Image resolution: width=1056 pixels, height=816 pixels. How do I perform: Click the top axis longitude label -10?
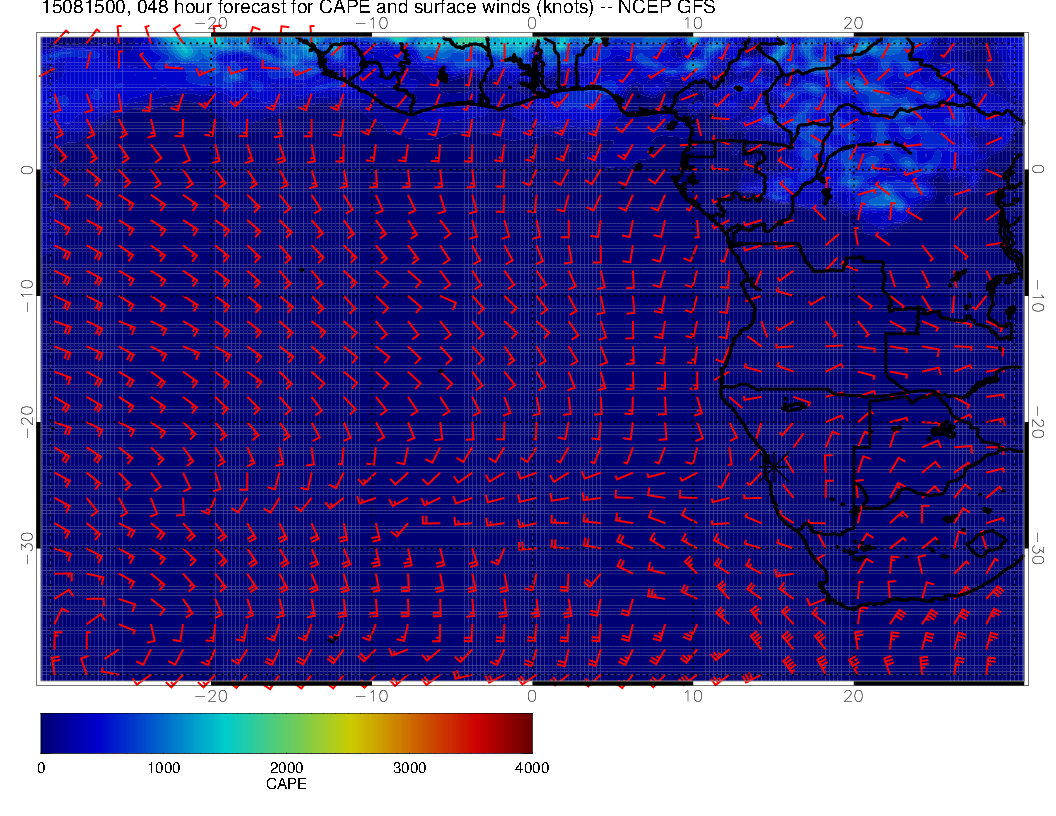point(371,24)
